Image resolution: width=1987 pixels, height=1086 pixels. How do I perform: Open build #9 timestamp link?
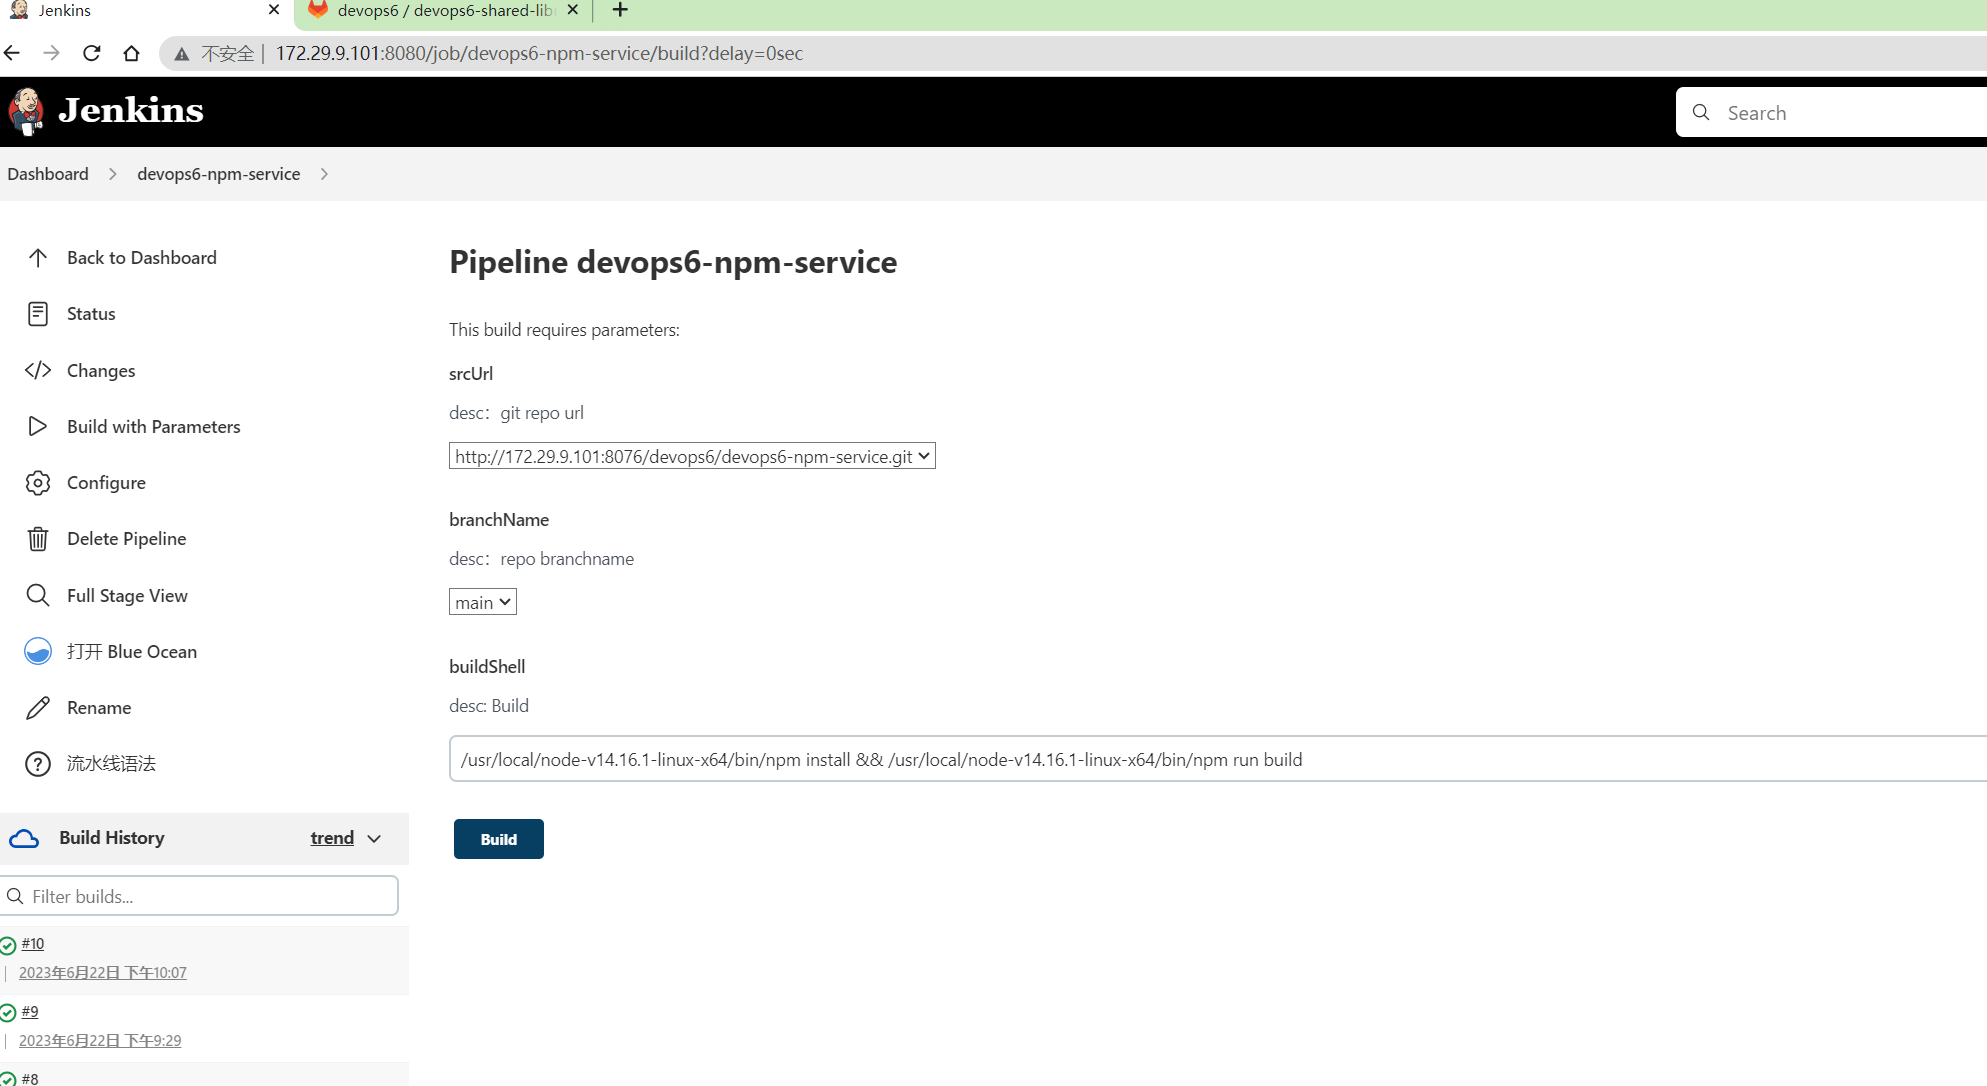point(100,1041)
